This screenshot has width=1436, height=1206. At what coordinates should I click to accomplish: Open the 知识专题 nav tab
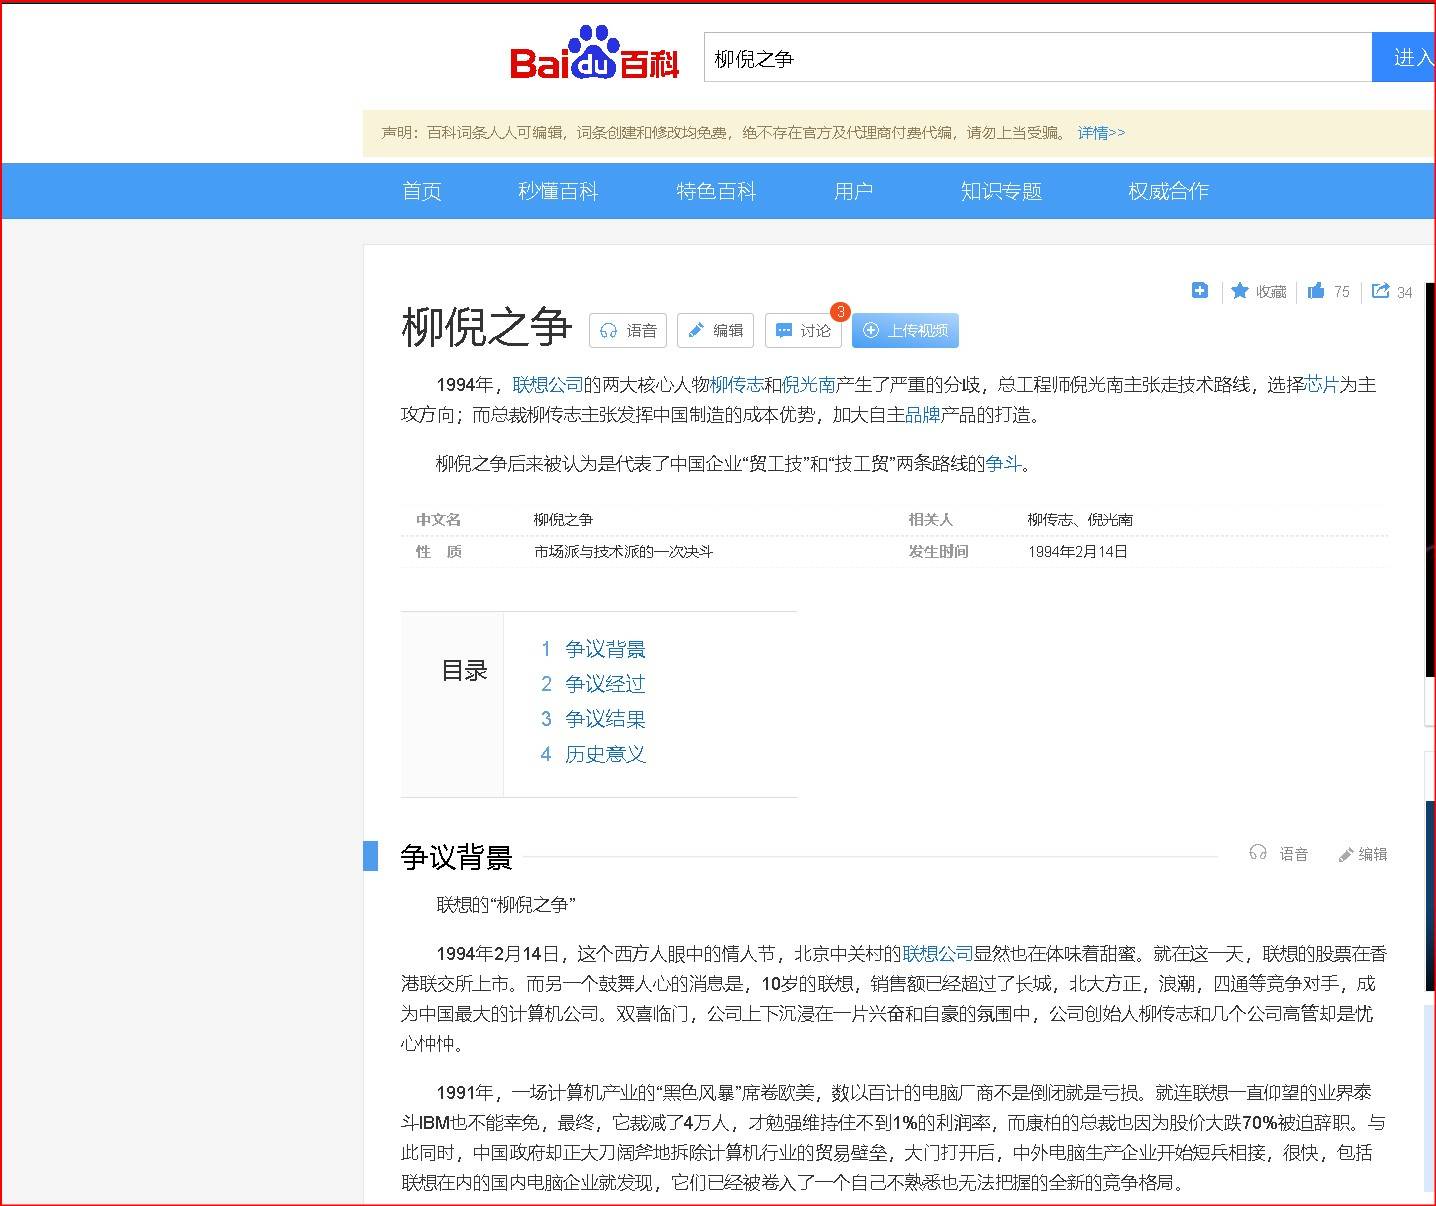(1001, 191)
